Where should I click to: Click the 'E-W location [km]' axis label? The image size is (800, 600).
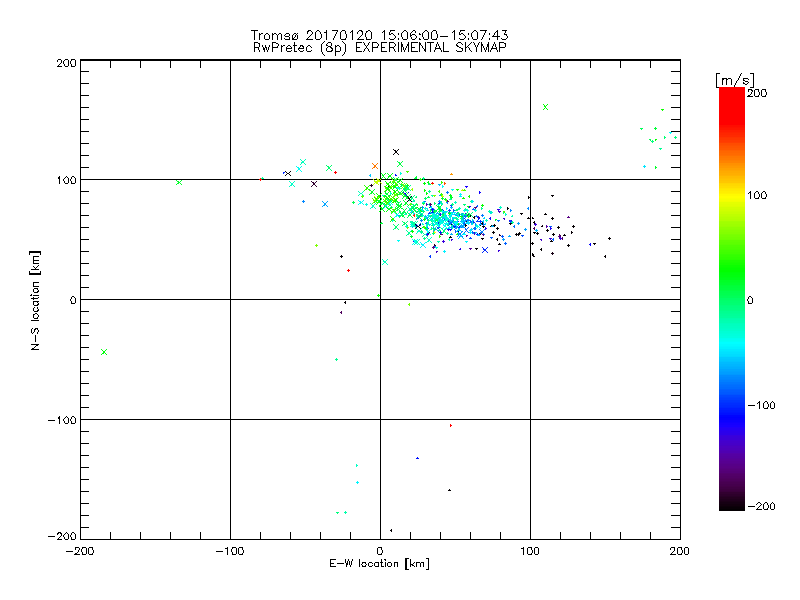379,563
